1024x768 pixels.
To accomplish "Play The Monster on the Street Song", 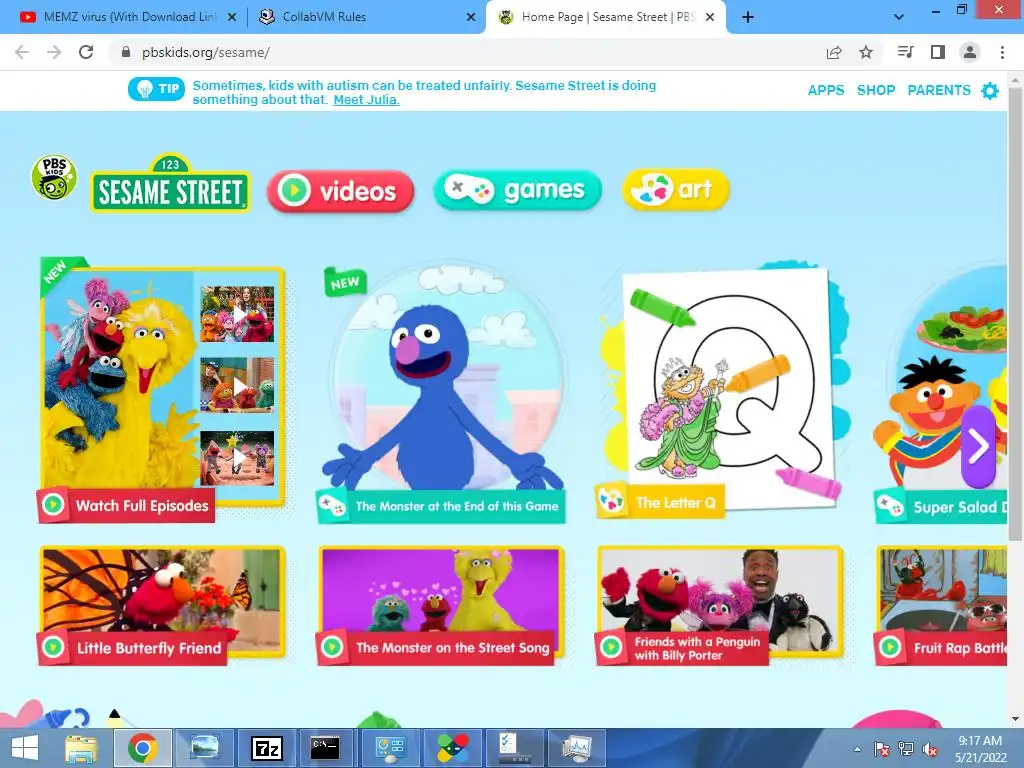I will pos(441,605).
